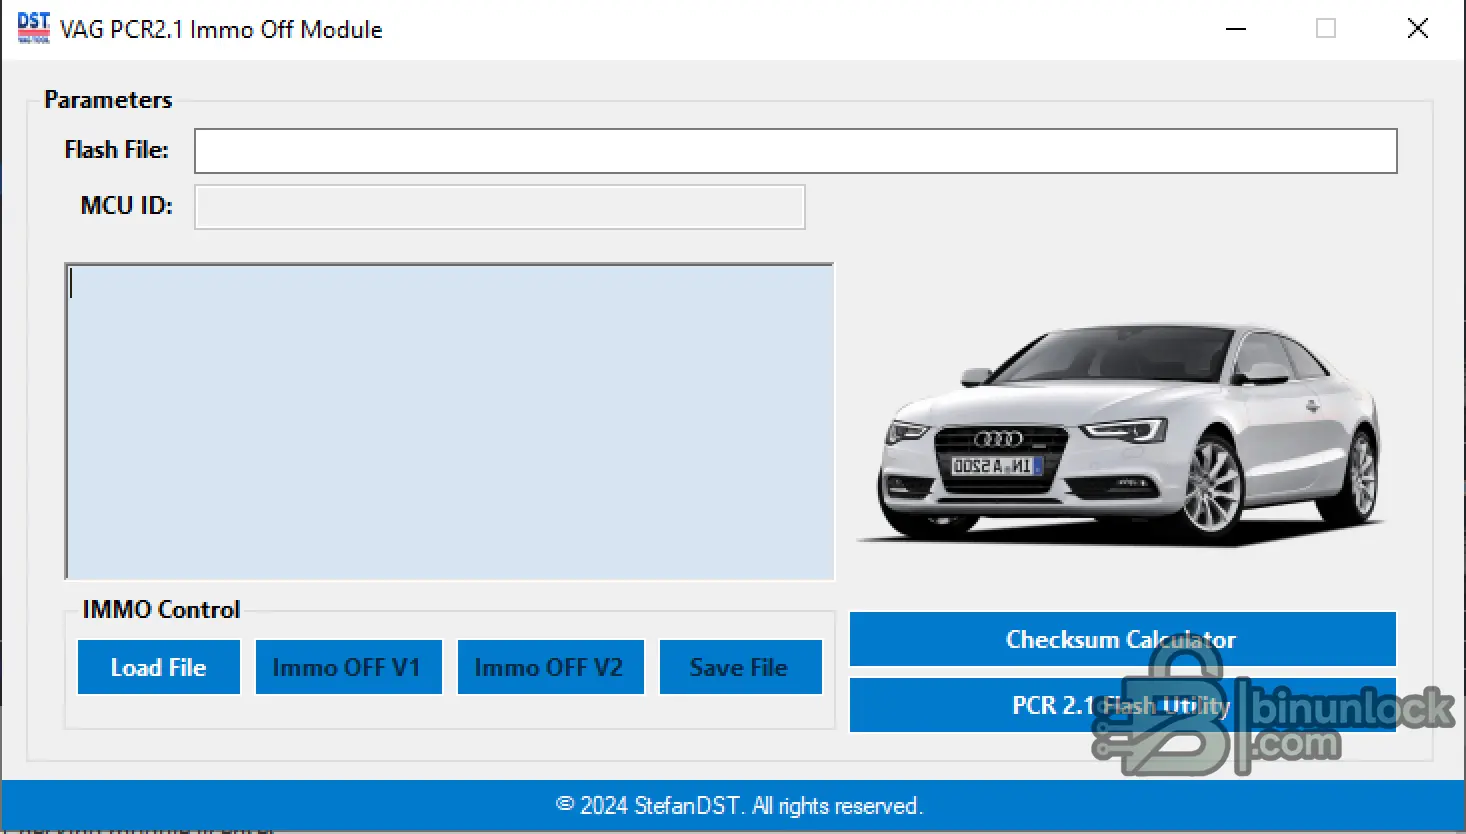The height and width of the screenshot is (834, 1466).
Task: Click the Load File button
Action: pyautogui.click(x=159, y=667)
